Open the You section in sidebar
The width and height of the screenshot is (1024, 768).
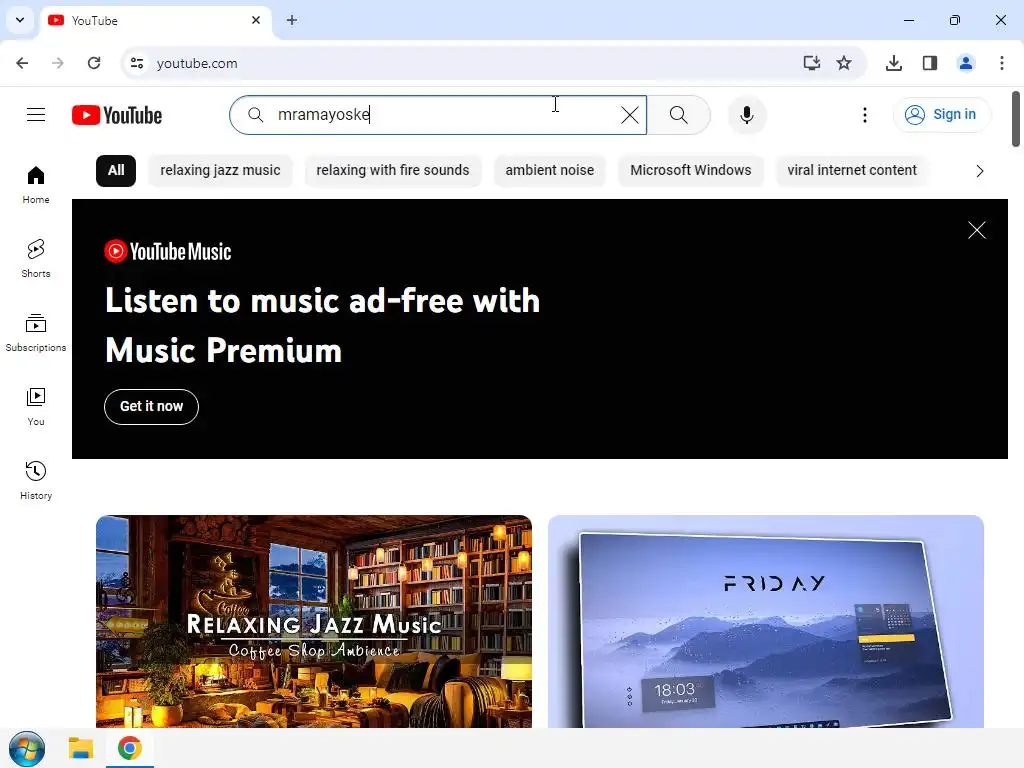coord(36,406)
